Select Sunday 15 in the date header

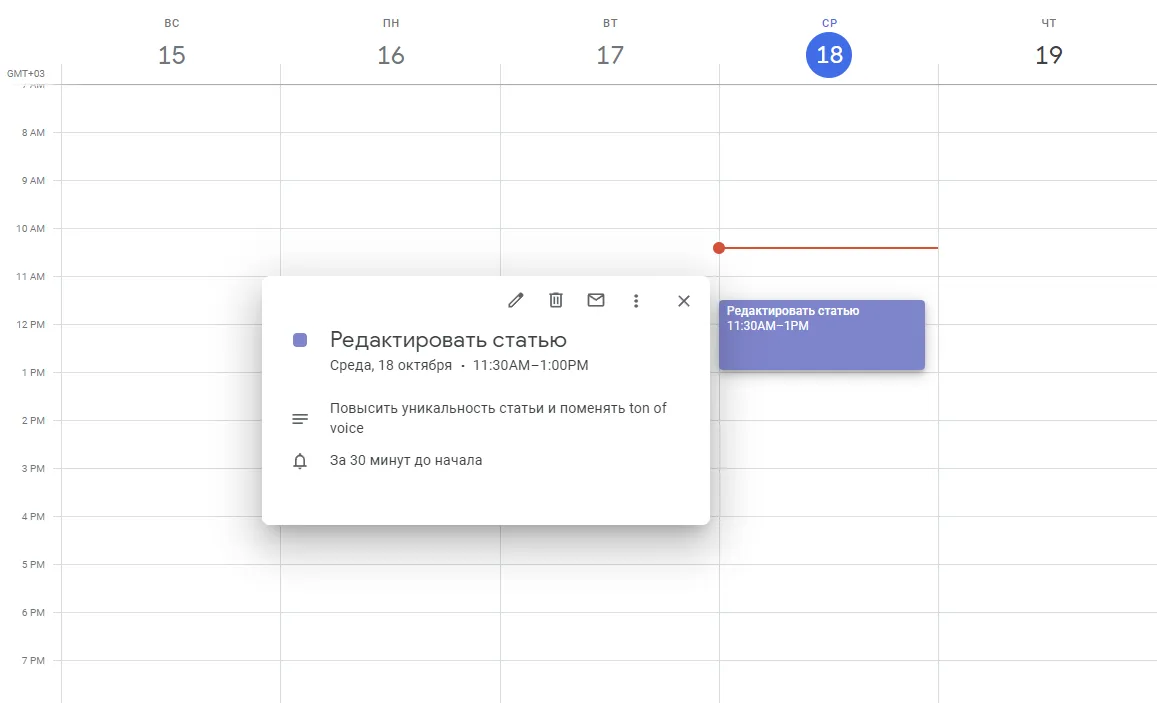coord(171,56)
